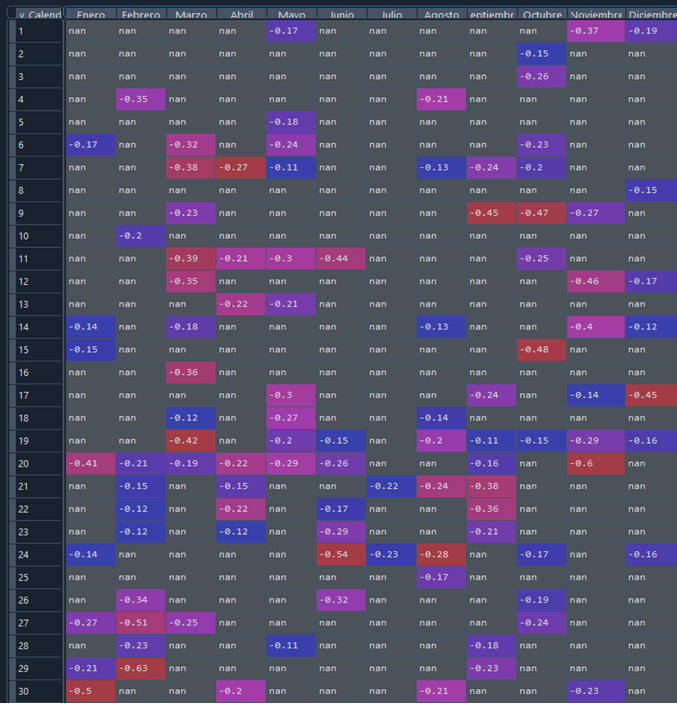
Task: Click the -0.15 cell in Diciembre row 8
Action: 651,190
